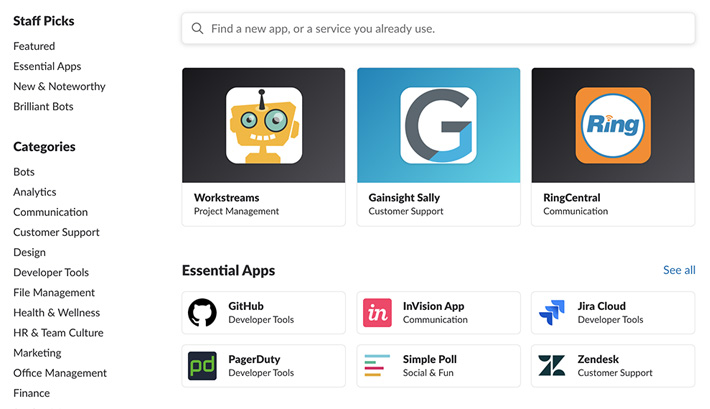Click the app search field

tap(440, 29)
